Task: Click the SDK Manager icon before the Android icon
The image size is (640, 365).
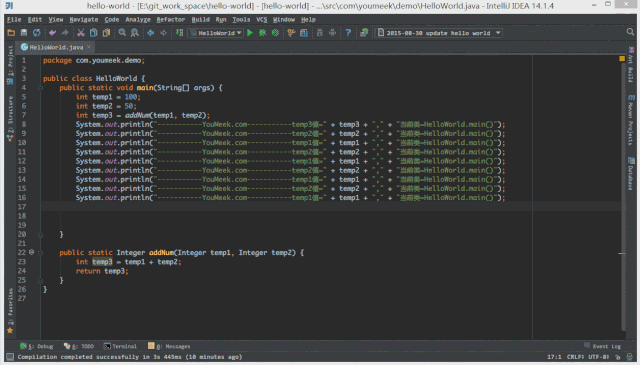Action: pyautogui.click(x=320, y=33)
